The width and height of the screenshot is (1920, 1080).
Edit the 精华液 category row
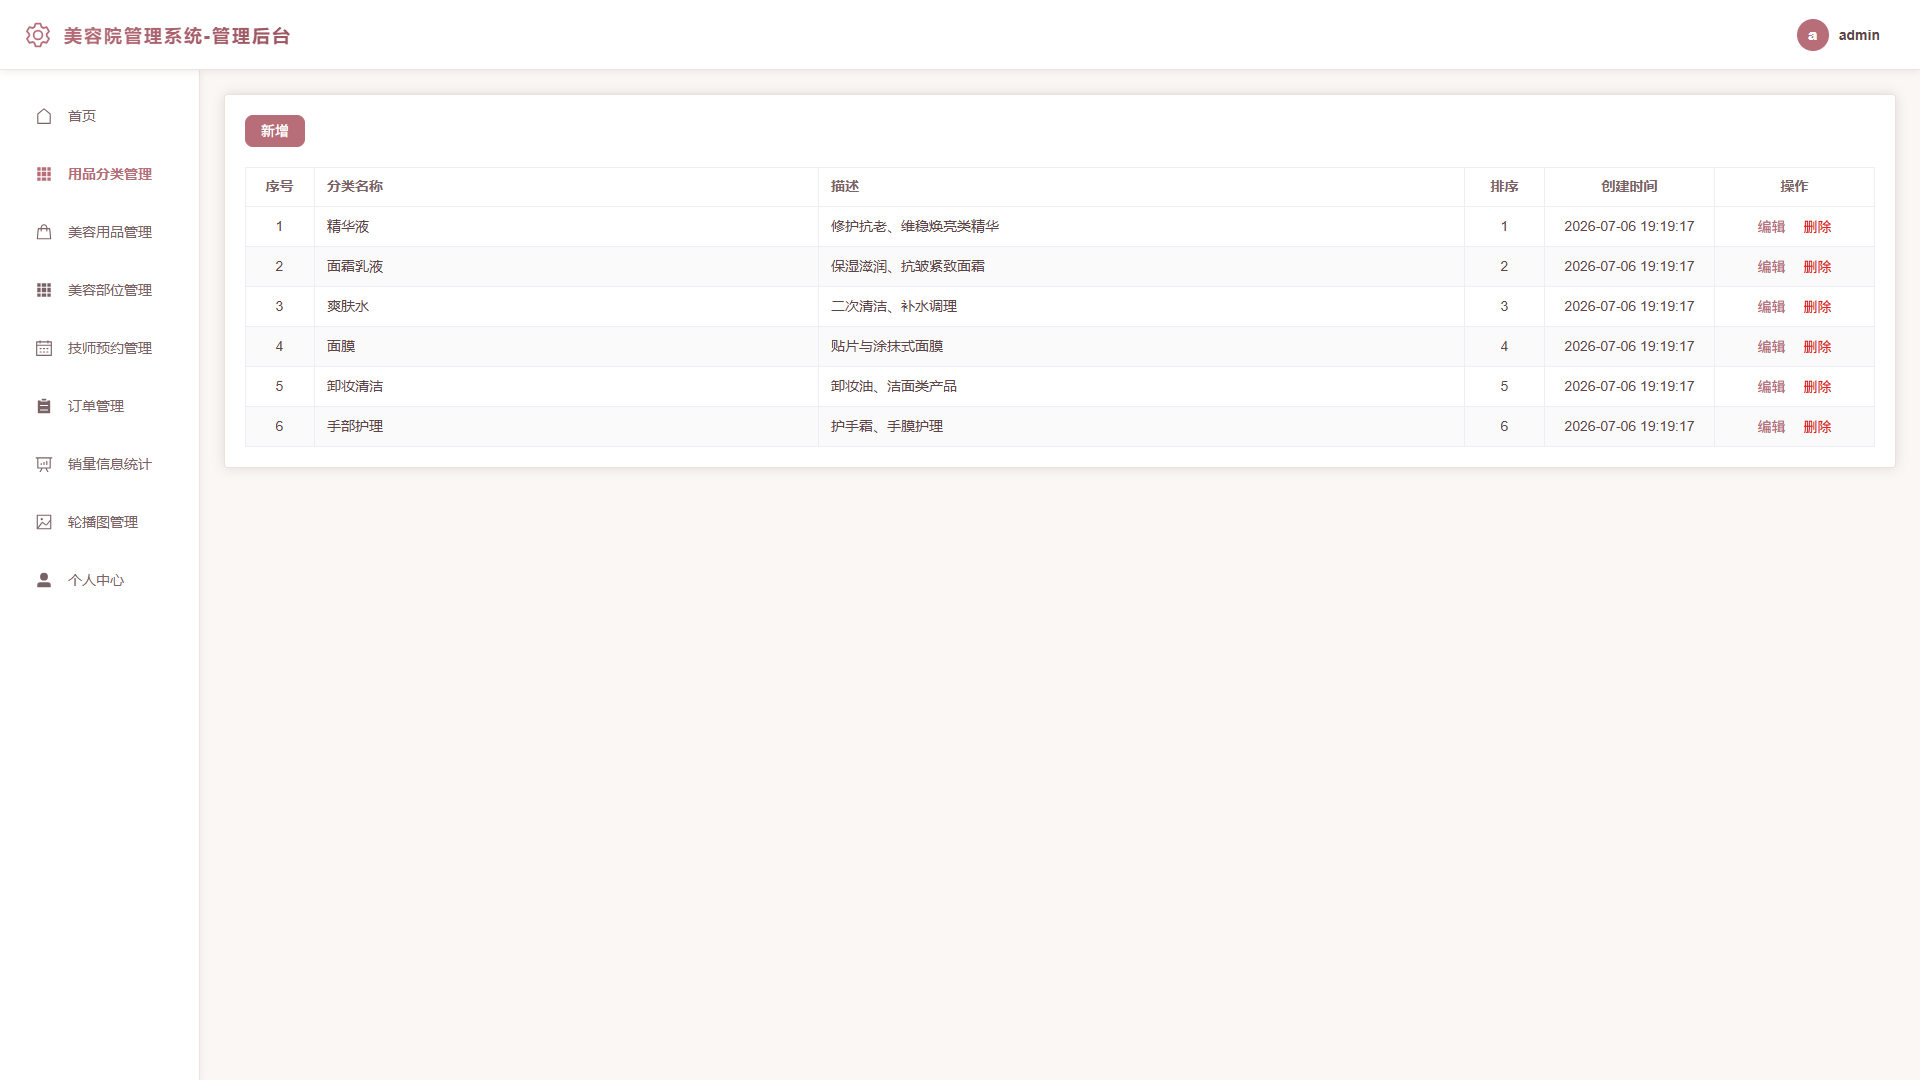pos(1771,227)
